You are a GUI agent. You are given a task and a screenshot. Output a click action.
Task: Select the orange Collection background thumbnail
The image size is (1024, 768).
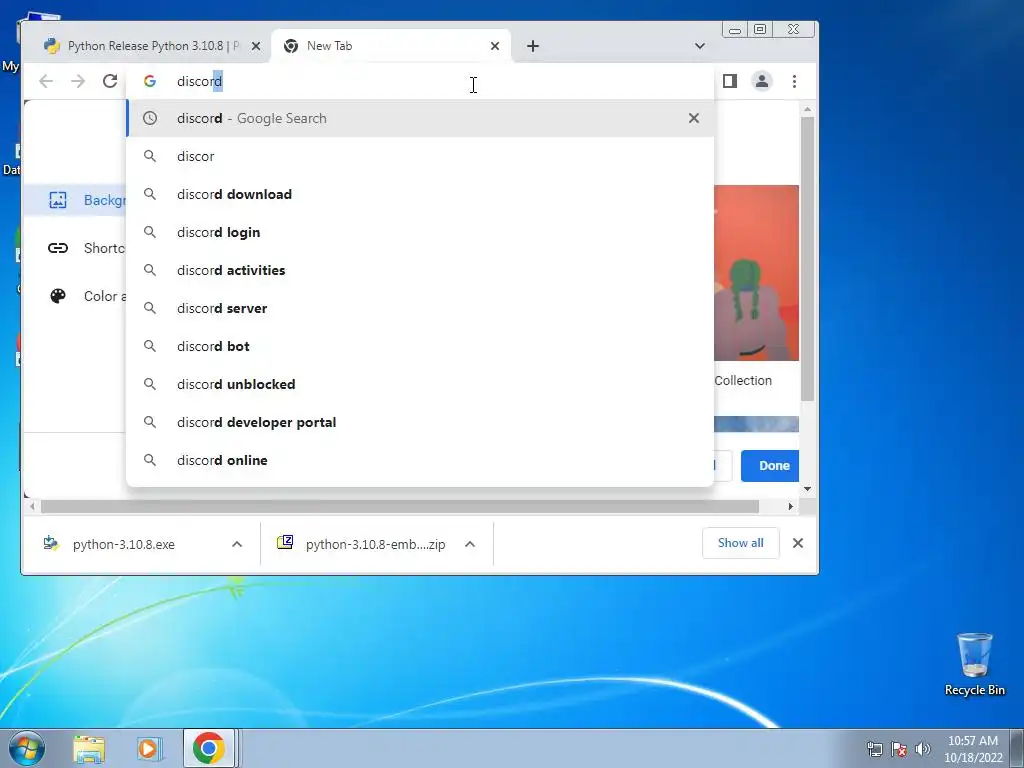(x=756, y=273)
